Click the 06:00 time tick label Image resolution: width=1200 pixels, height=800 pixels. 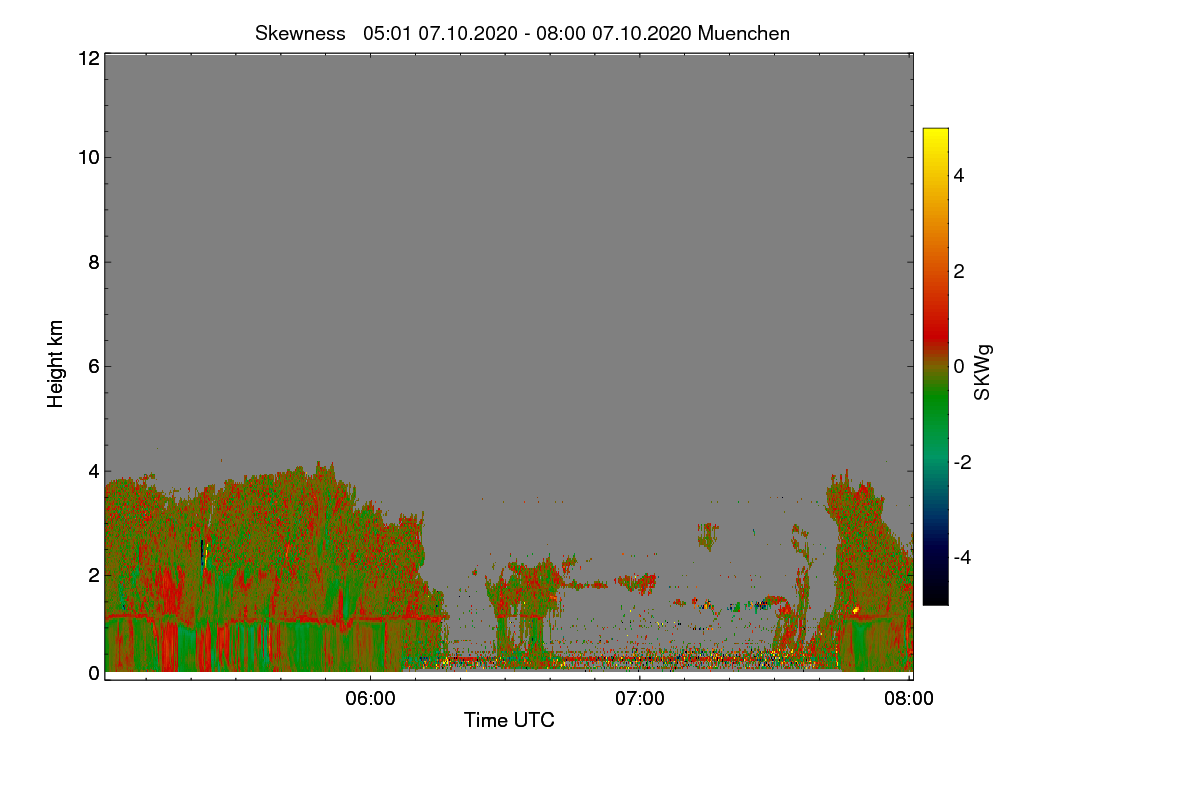(370, 699)
